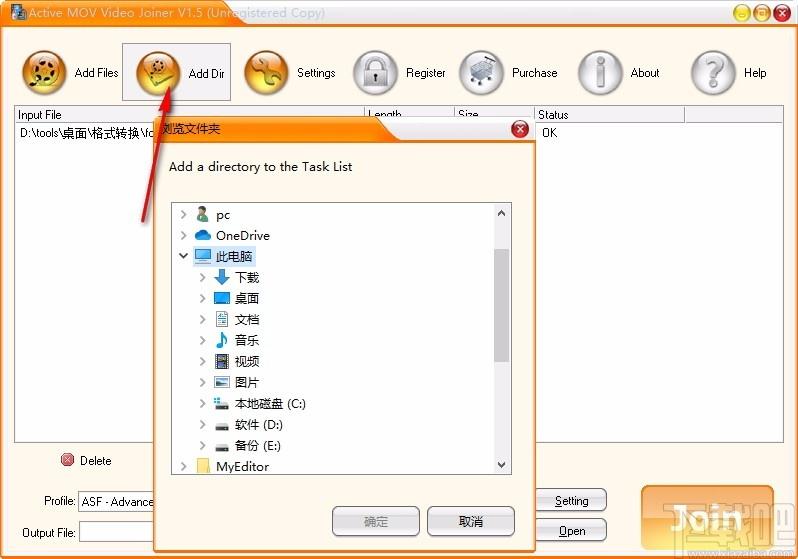The height and width of the screenshot is (559, 798).
Task: Click the 音乐 music note icon
Action: [221, 340]
